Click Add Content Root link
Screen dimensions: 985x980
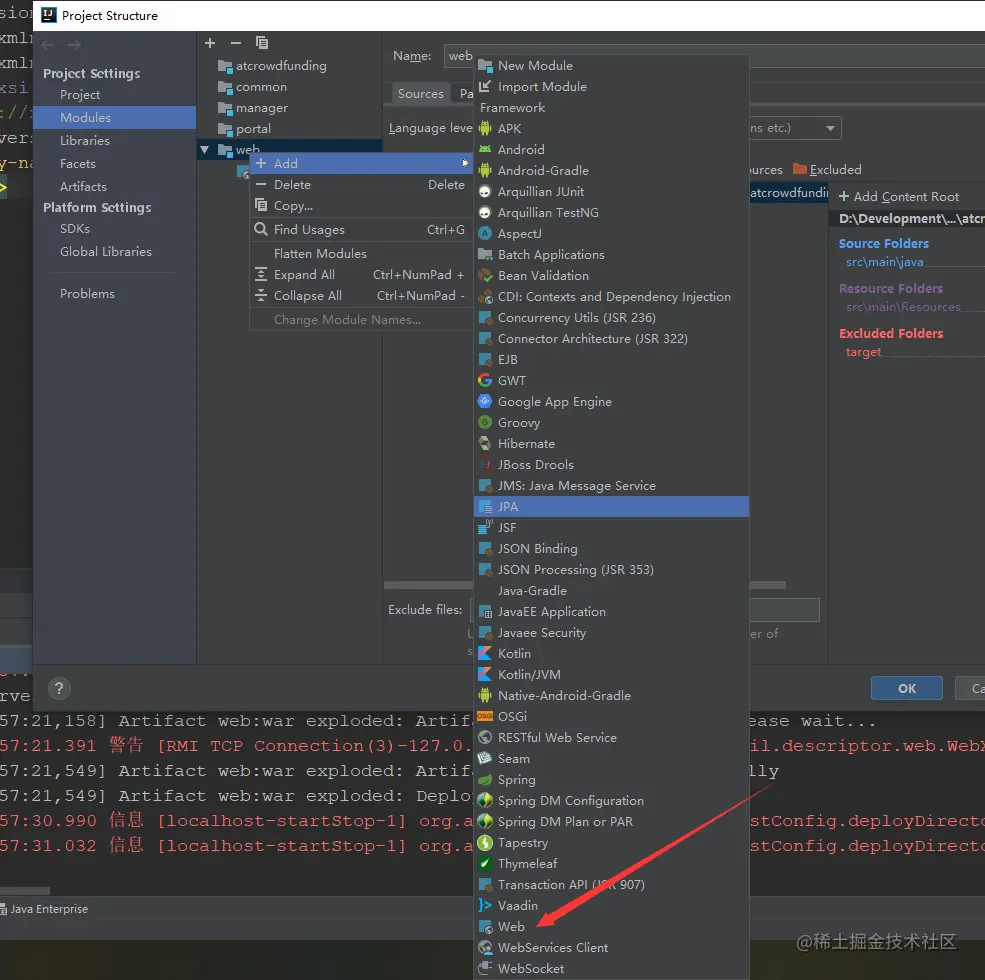click(x=899, y=197)
